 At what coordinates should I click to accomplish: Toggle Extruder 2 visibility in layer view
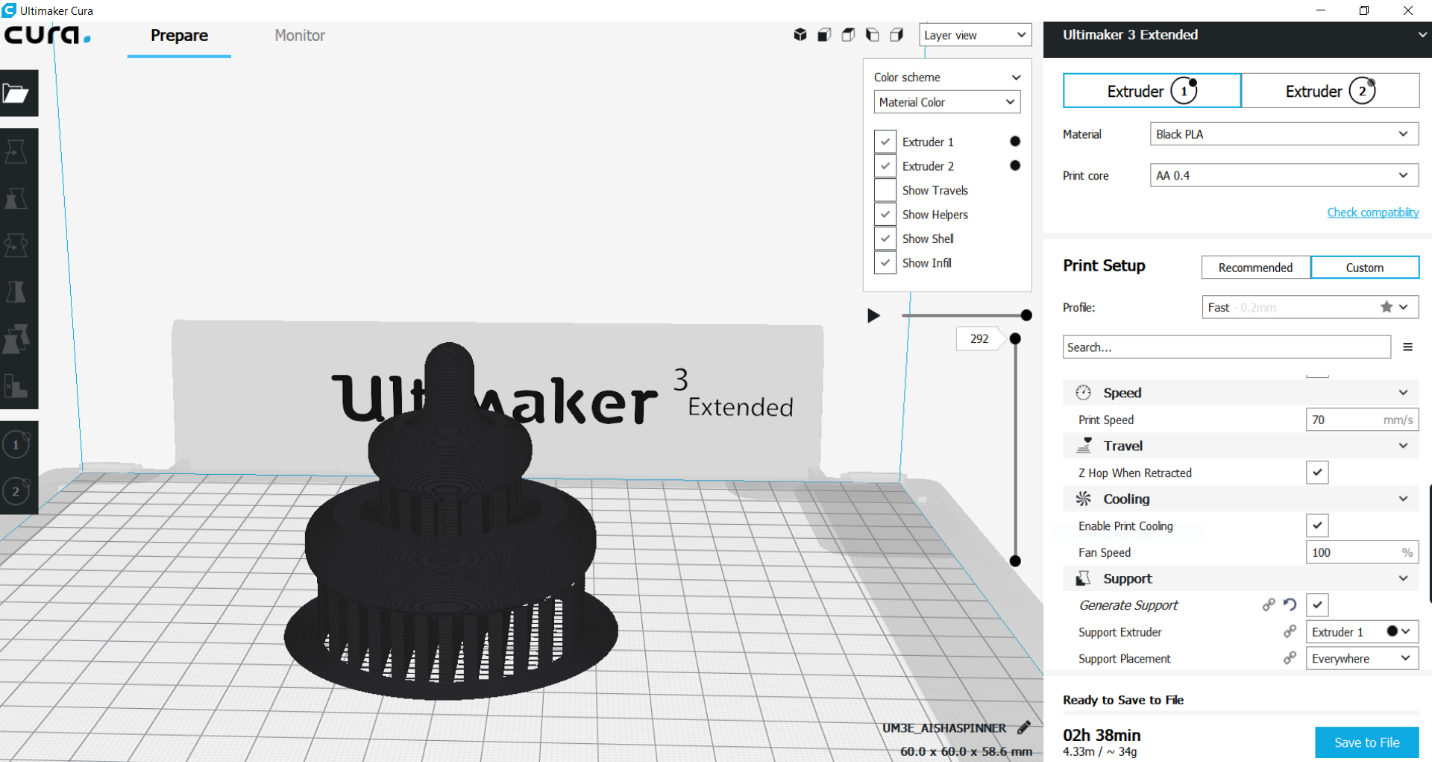[885, 166]
